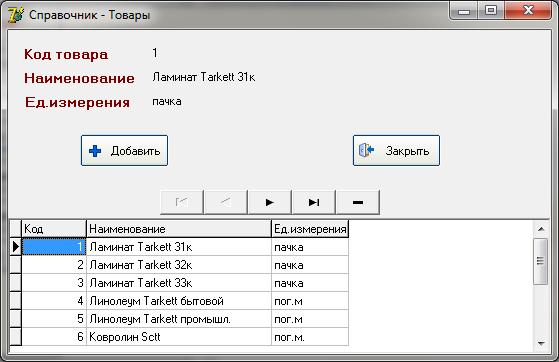559x362 pixels.
Task: Select Ламинат Tarkett 32к row
Action: coord(179,265)
